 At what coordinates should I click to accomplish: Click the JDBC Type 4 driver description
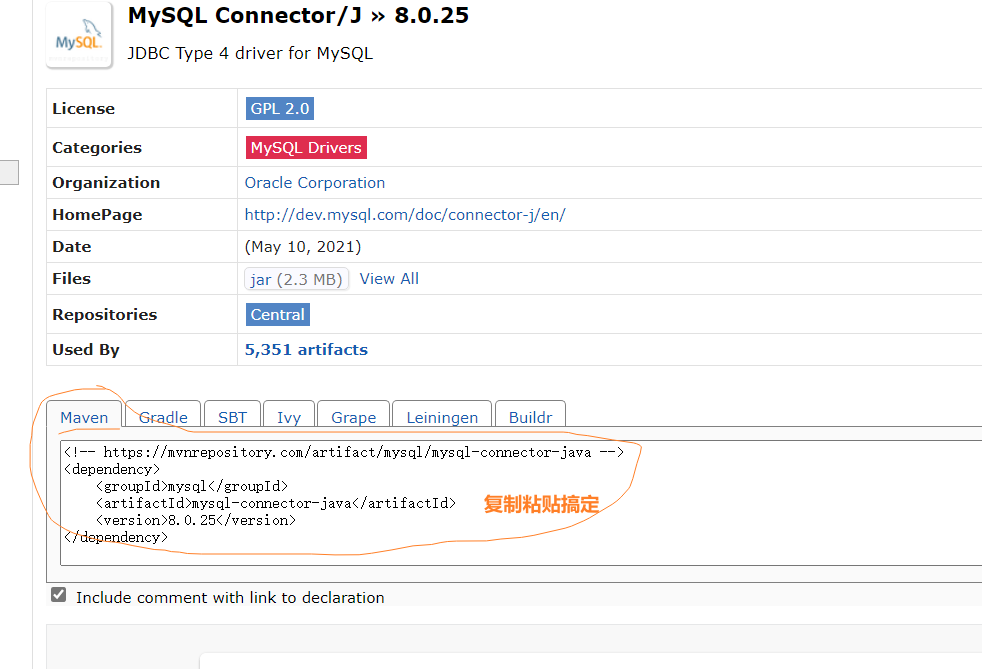pos(250,53)
